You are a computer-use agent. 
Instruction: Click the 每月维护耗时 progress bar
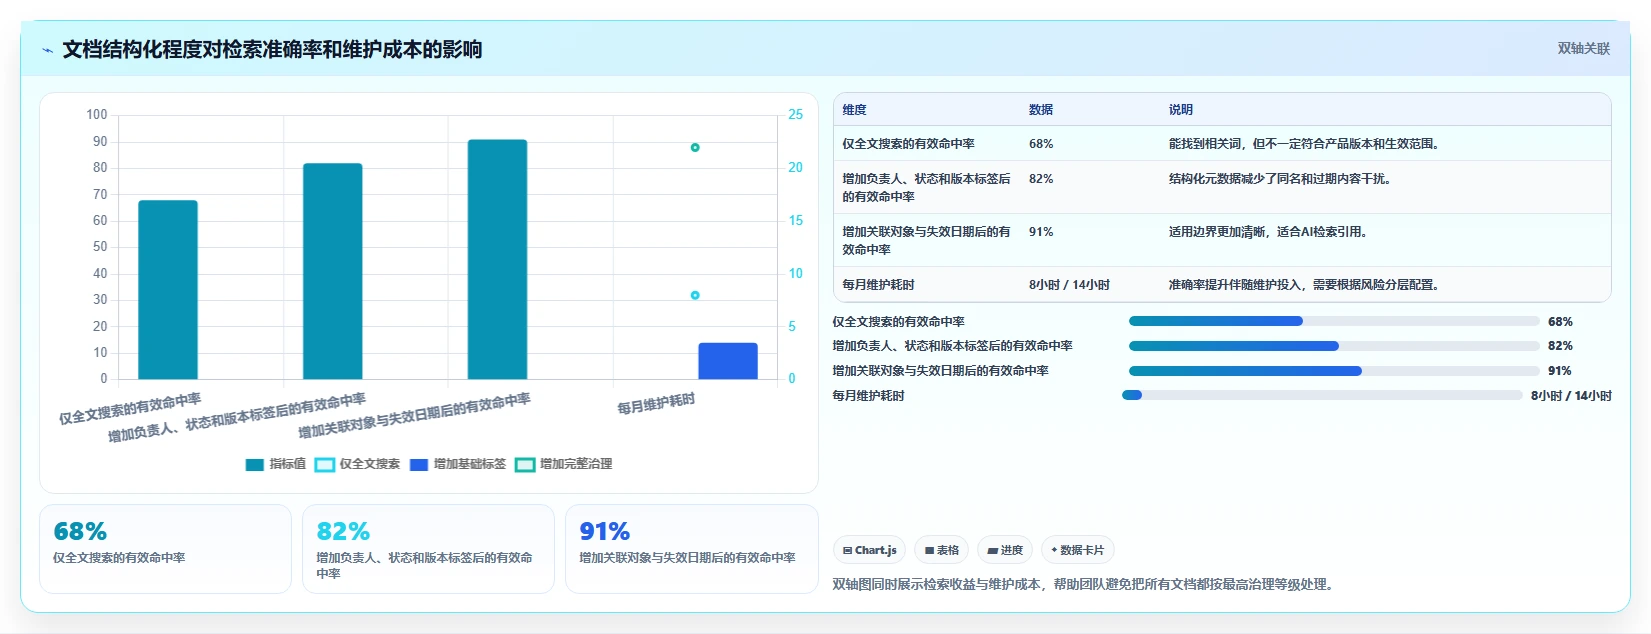tap(1322, 396)
